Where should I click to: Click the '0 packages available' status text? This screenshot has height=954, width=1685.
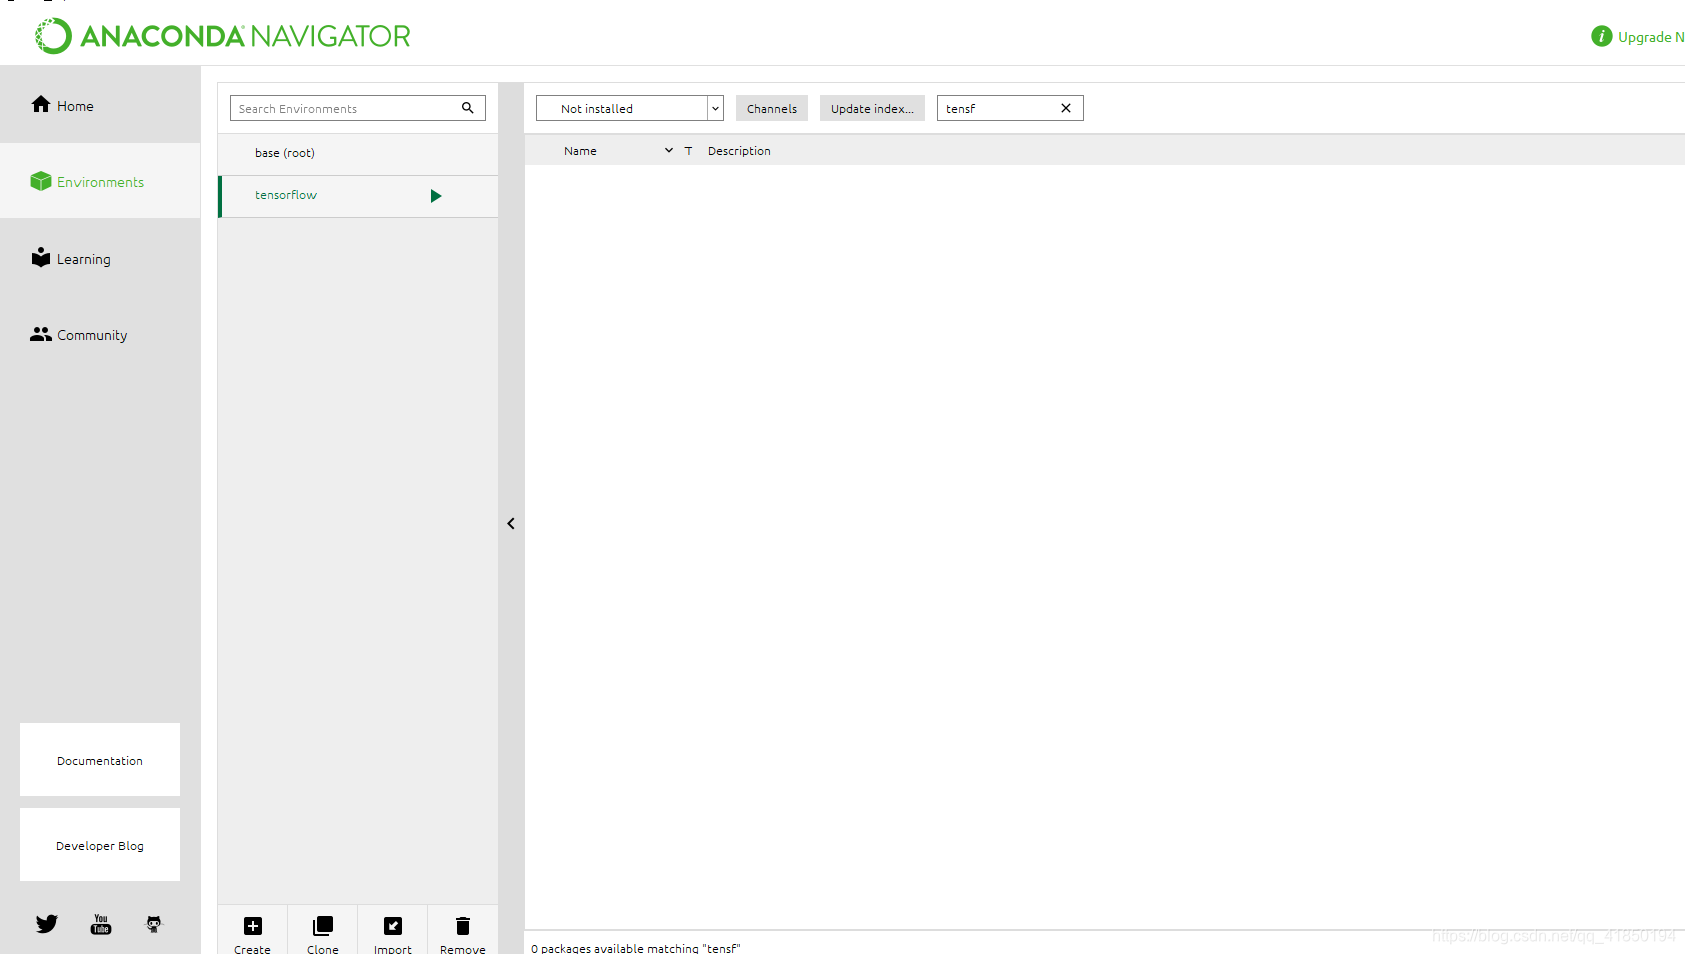tap(636, 947)
